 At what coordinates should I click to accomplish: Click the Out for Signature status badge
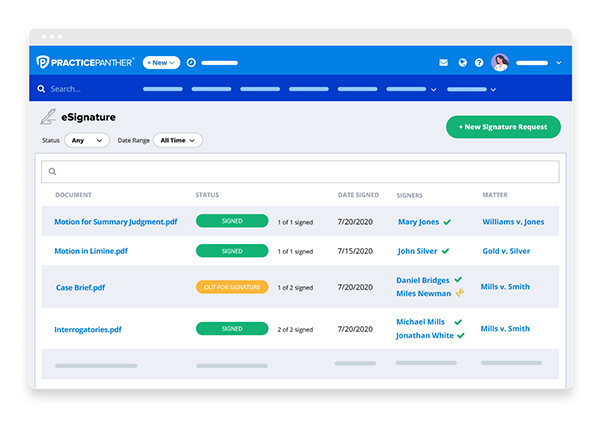point(232,287)
